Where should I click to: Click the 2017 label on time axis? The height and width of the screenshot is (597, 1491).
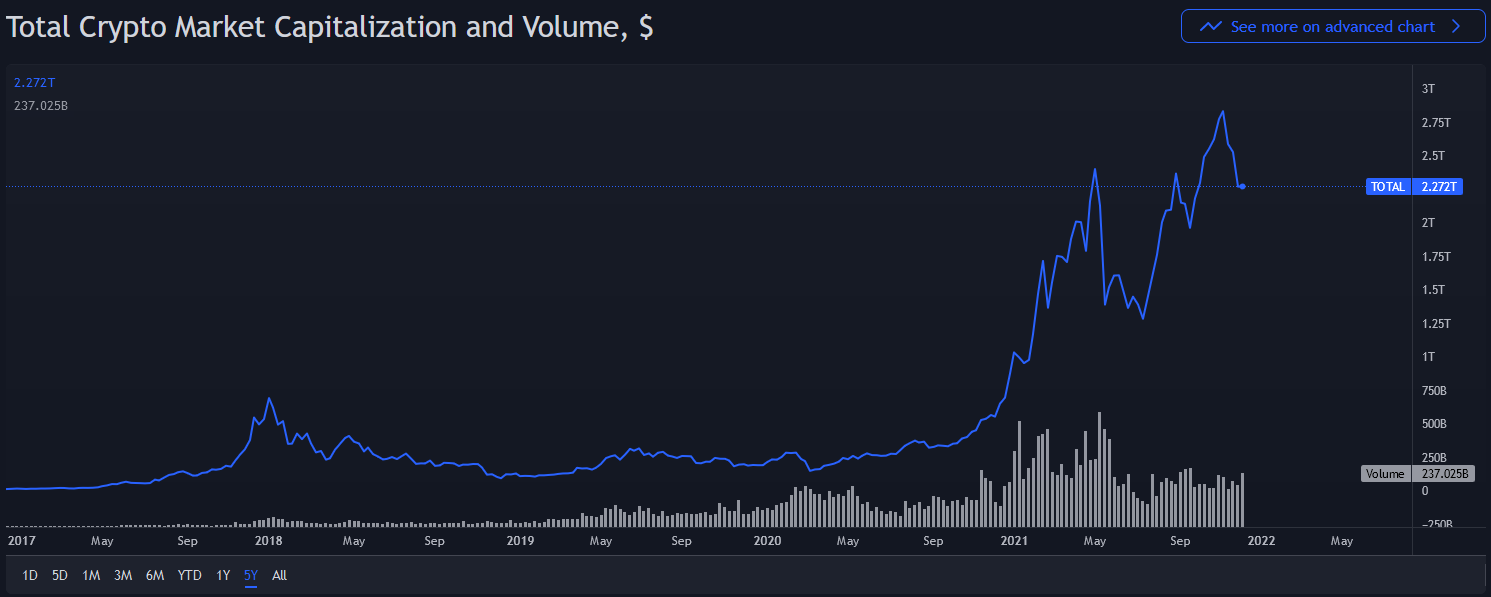click(x=20, y=541)
